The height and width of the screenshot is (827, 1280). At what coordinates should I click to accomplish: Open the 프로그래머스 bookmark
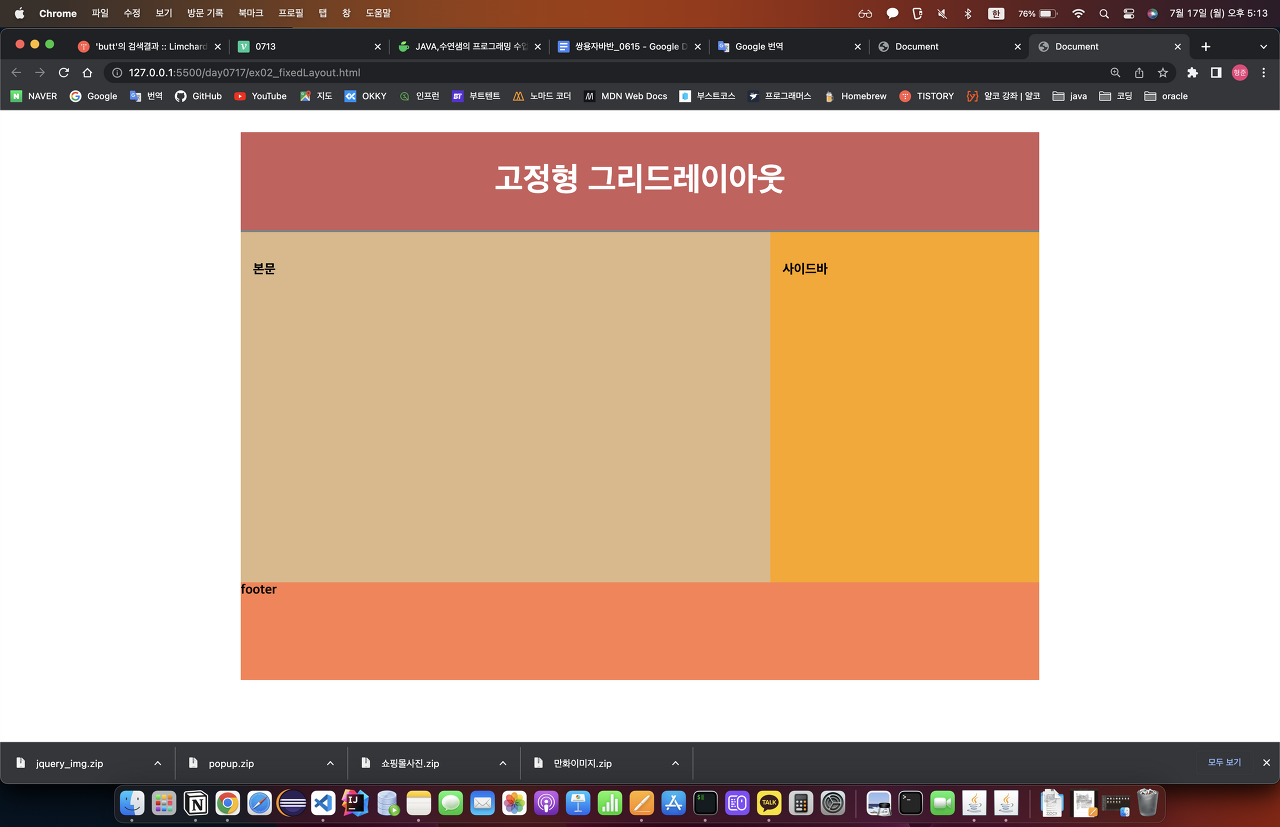pos(780,96)
